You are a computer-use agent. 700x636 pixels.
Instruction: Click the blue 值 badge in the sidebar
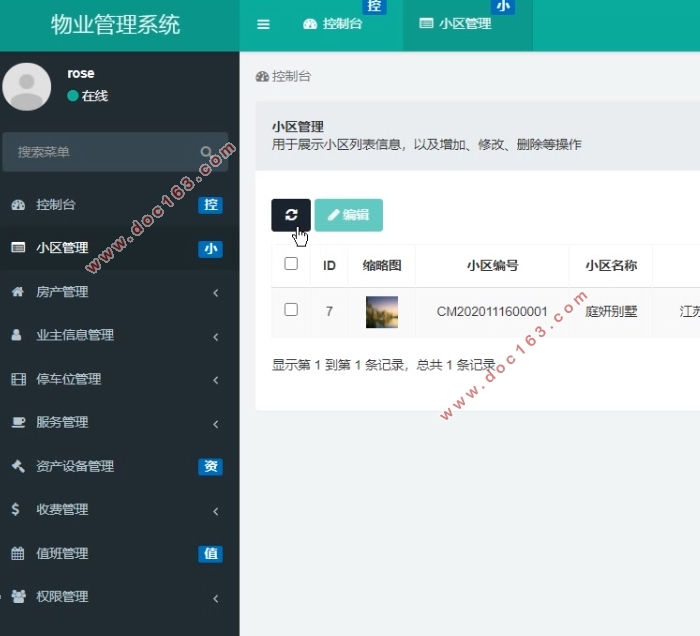click(210, 554)
